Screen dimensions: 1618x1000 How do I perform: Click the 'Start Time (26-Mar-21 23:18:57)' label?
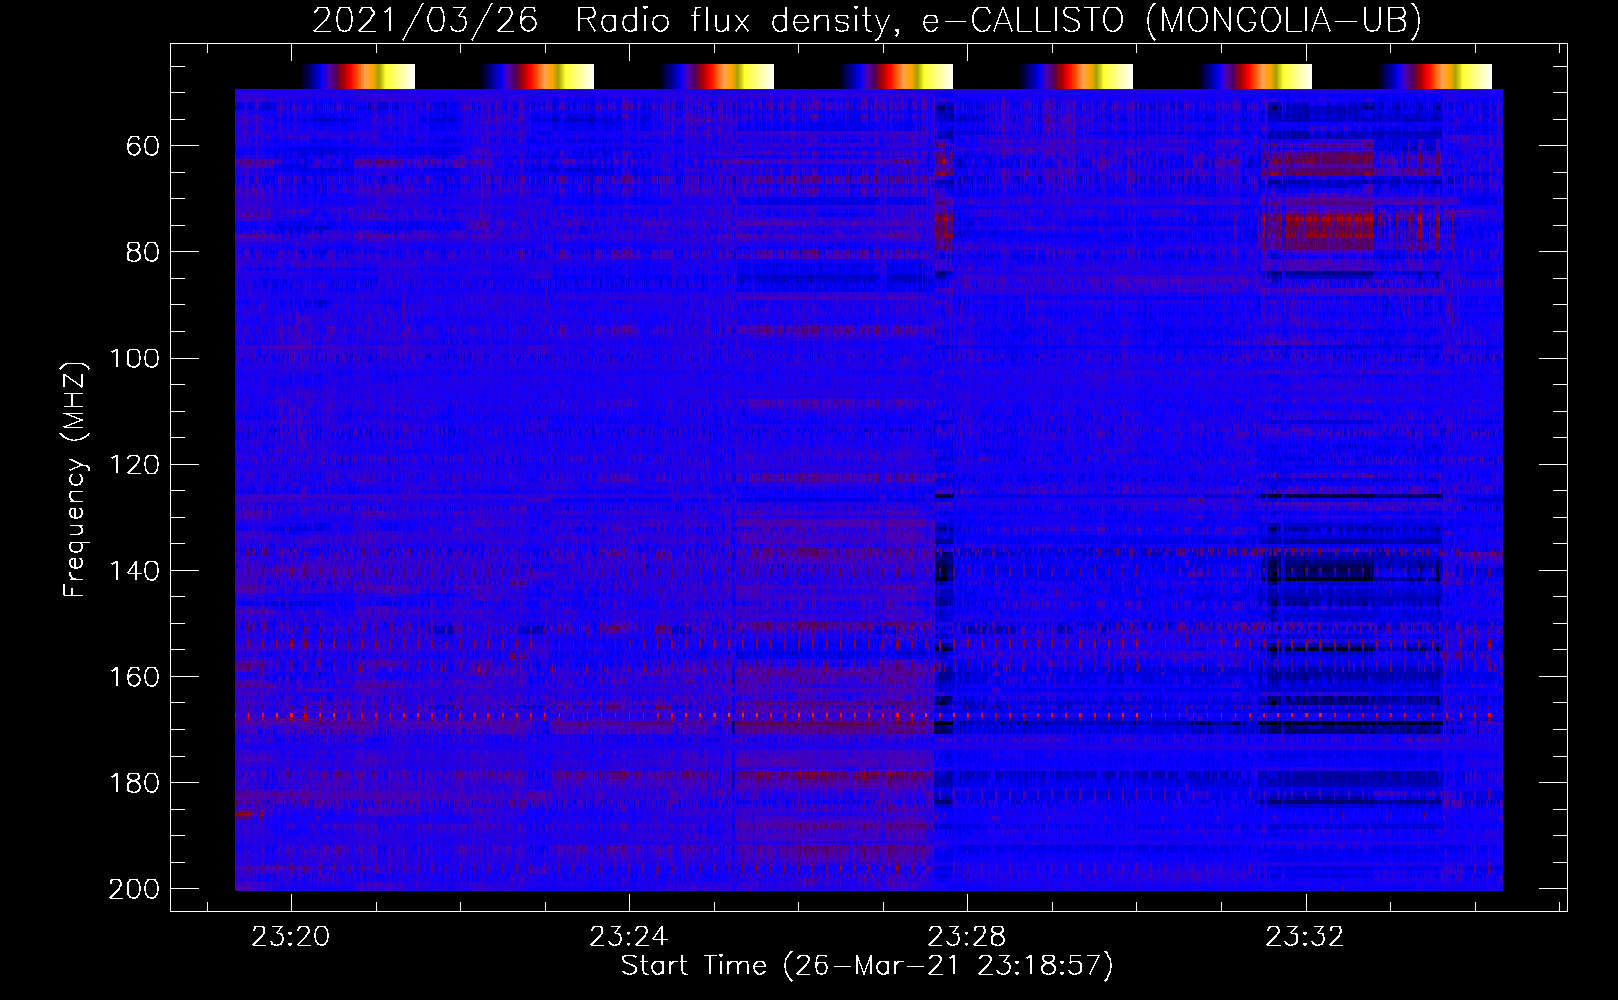pos(867,966)
